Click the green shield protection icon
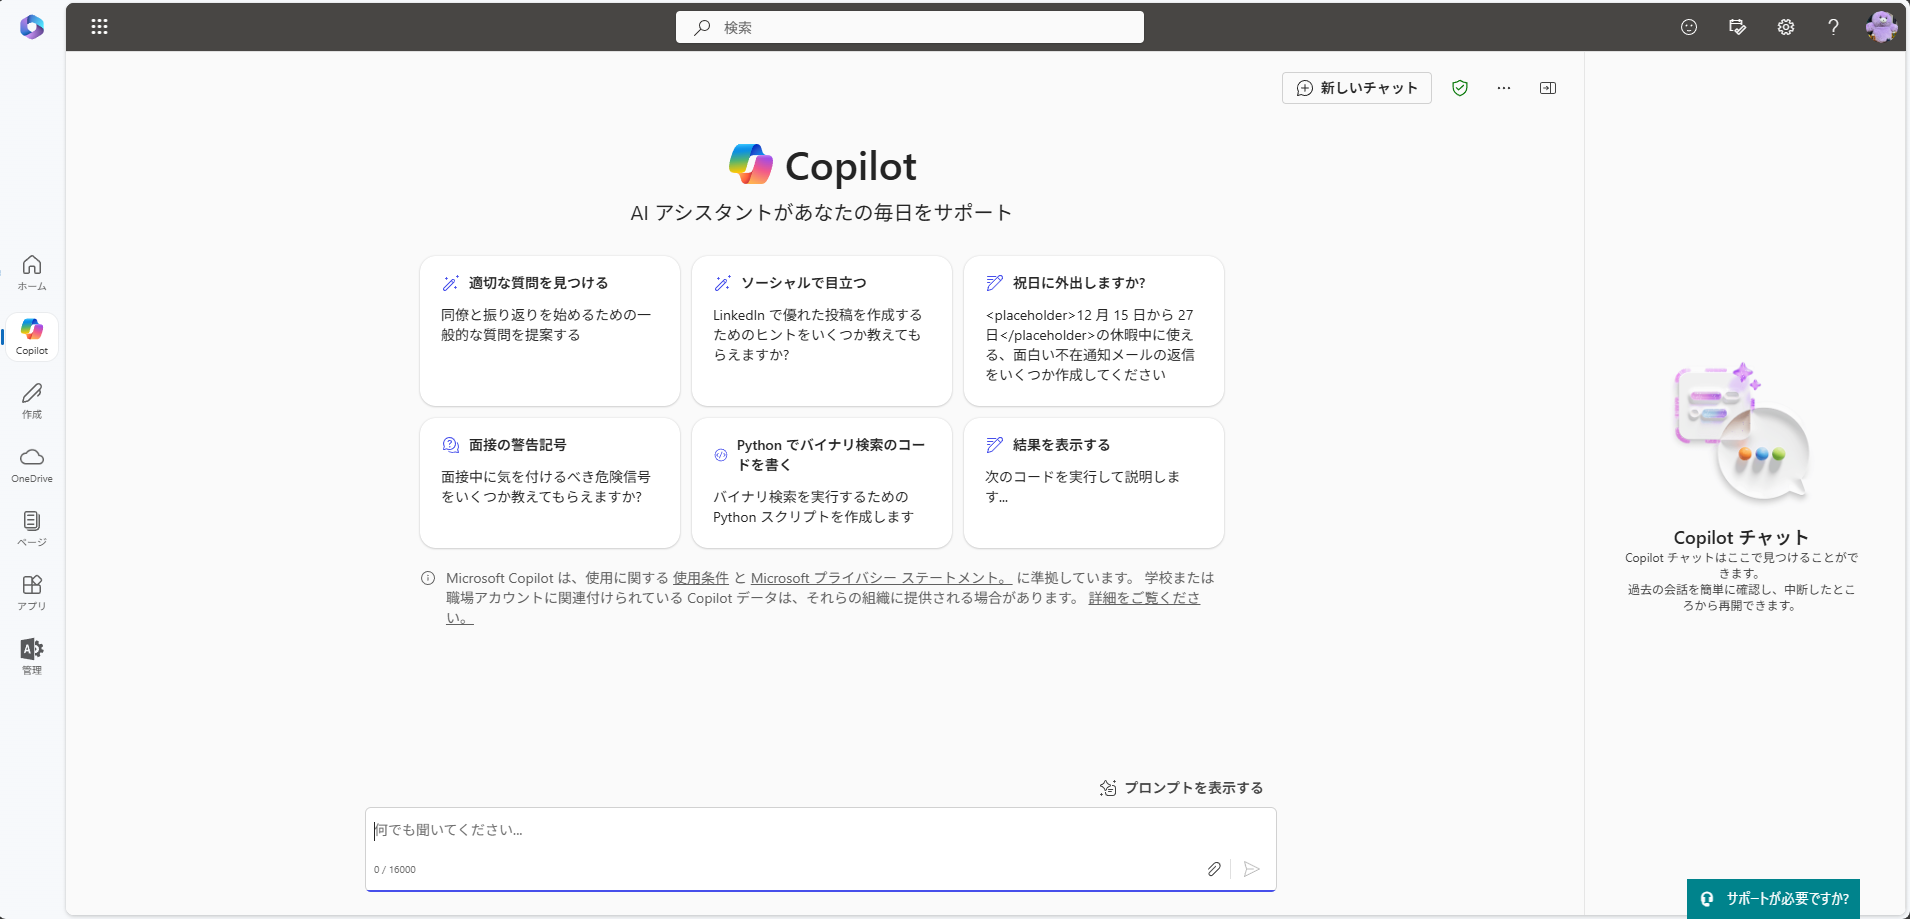1910x919 pixels. pyautogui.click(x=1460, y=88)
